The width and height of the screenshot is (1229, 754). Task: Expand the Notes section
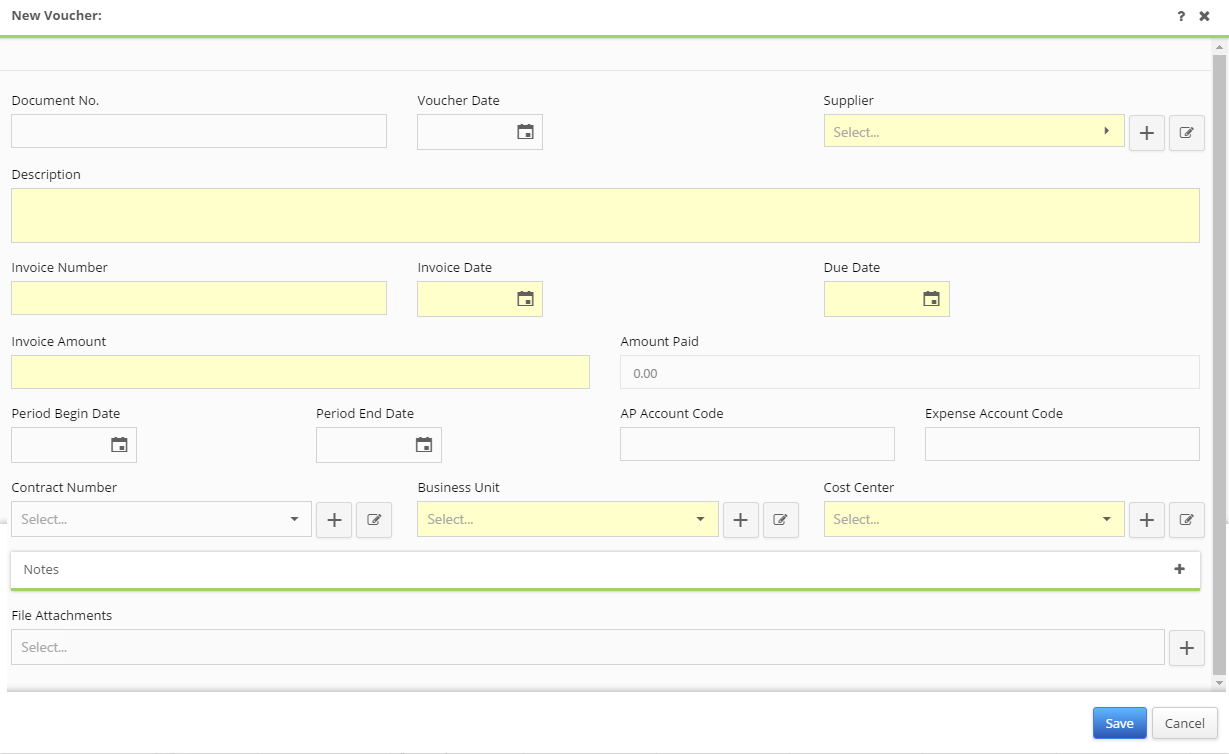pos(1179,569)
